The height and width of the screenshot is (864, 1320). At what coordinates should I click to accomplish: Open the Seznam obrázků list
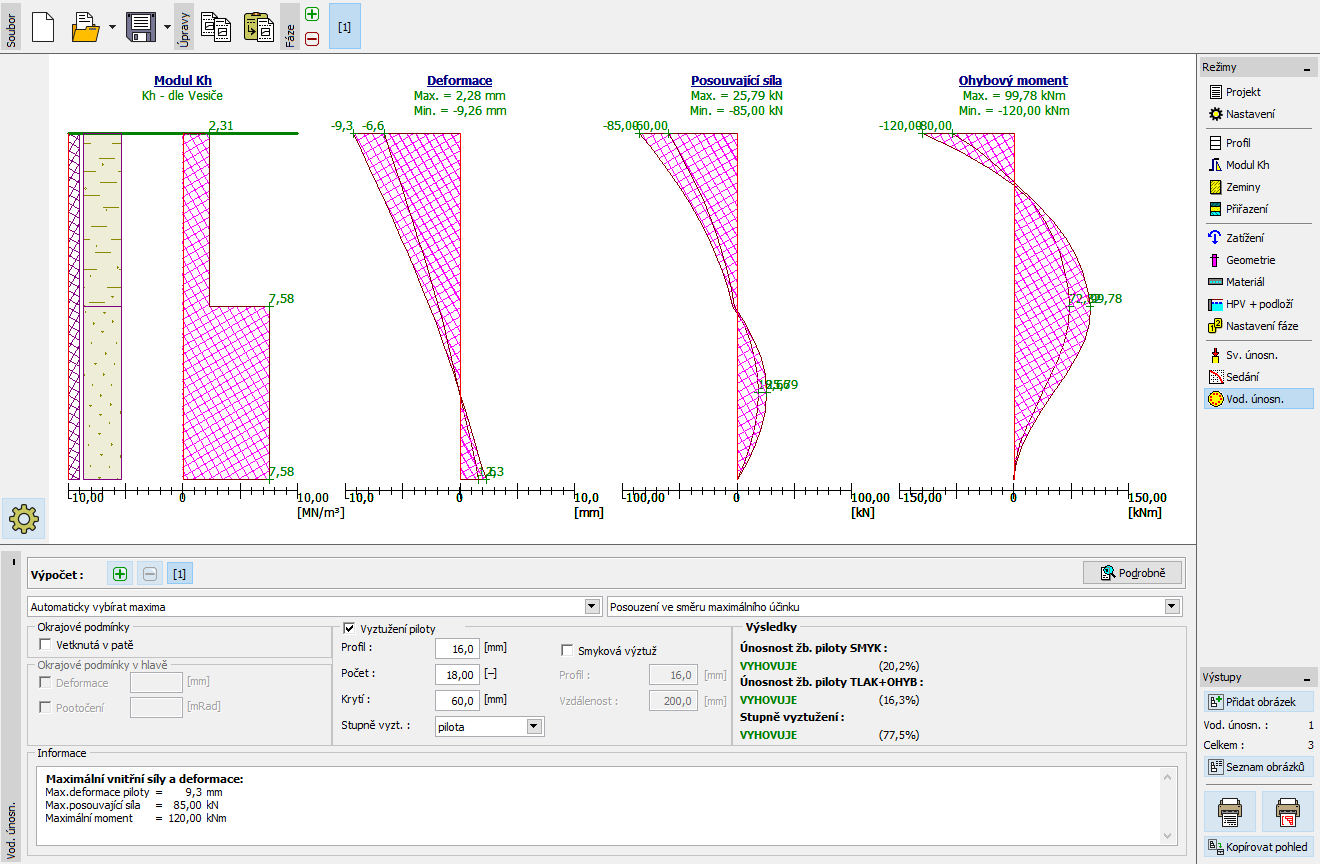tap(1258, 767)
